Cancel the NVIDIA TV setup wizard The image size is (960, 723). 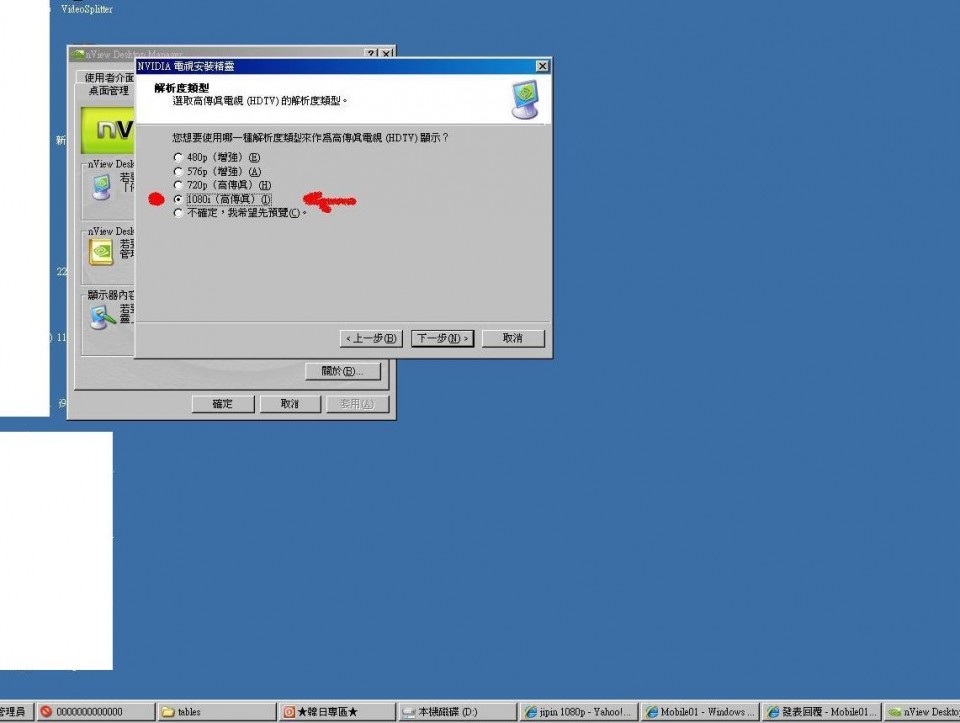[x=513, y=339]
